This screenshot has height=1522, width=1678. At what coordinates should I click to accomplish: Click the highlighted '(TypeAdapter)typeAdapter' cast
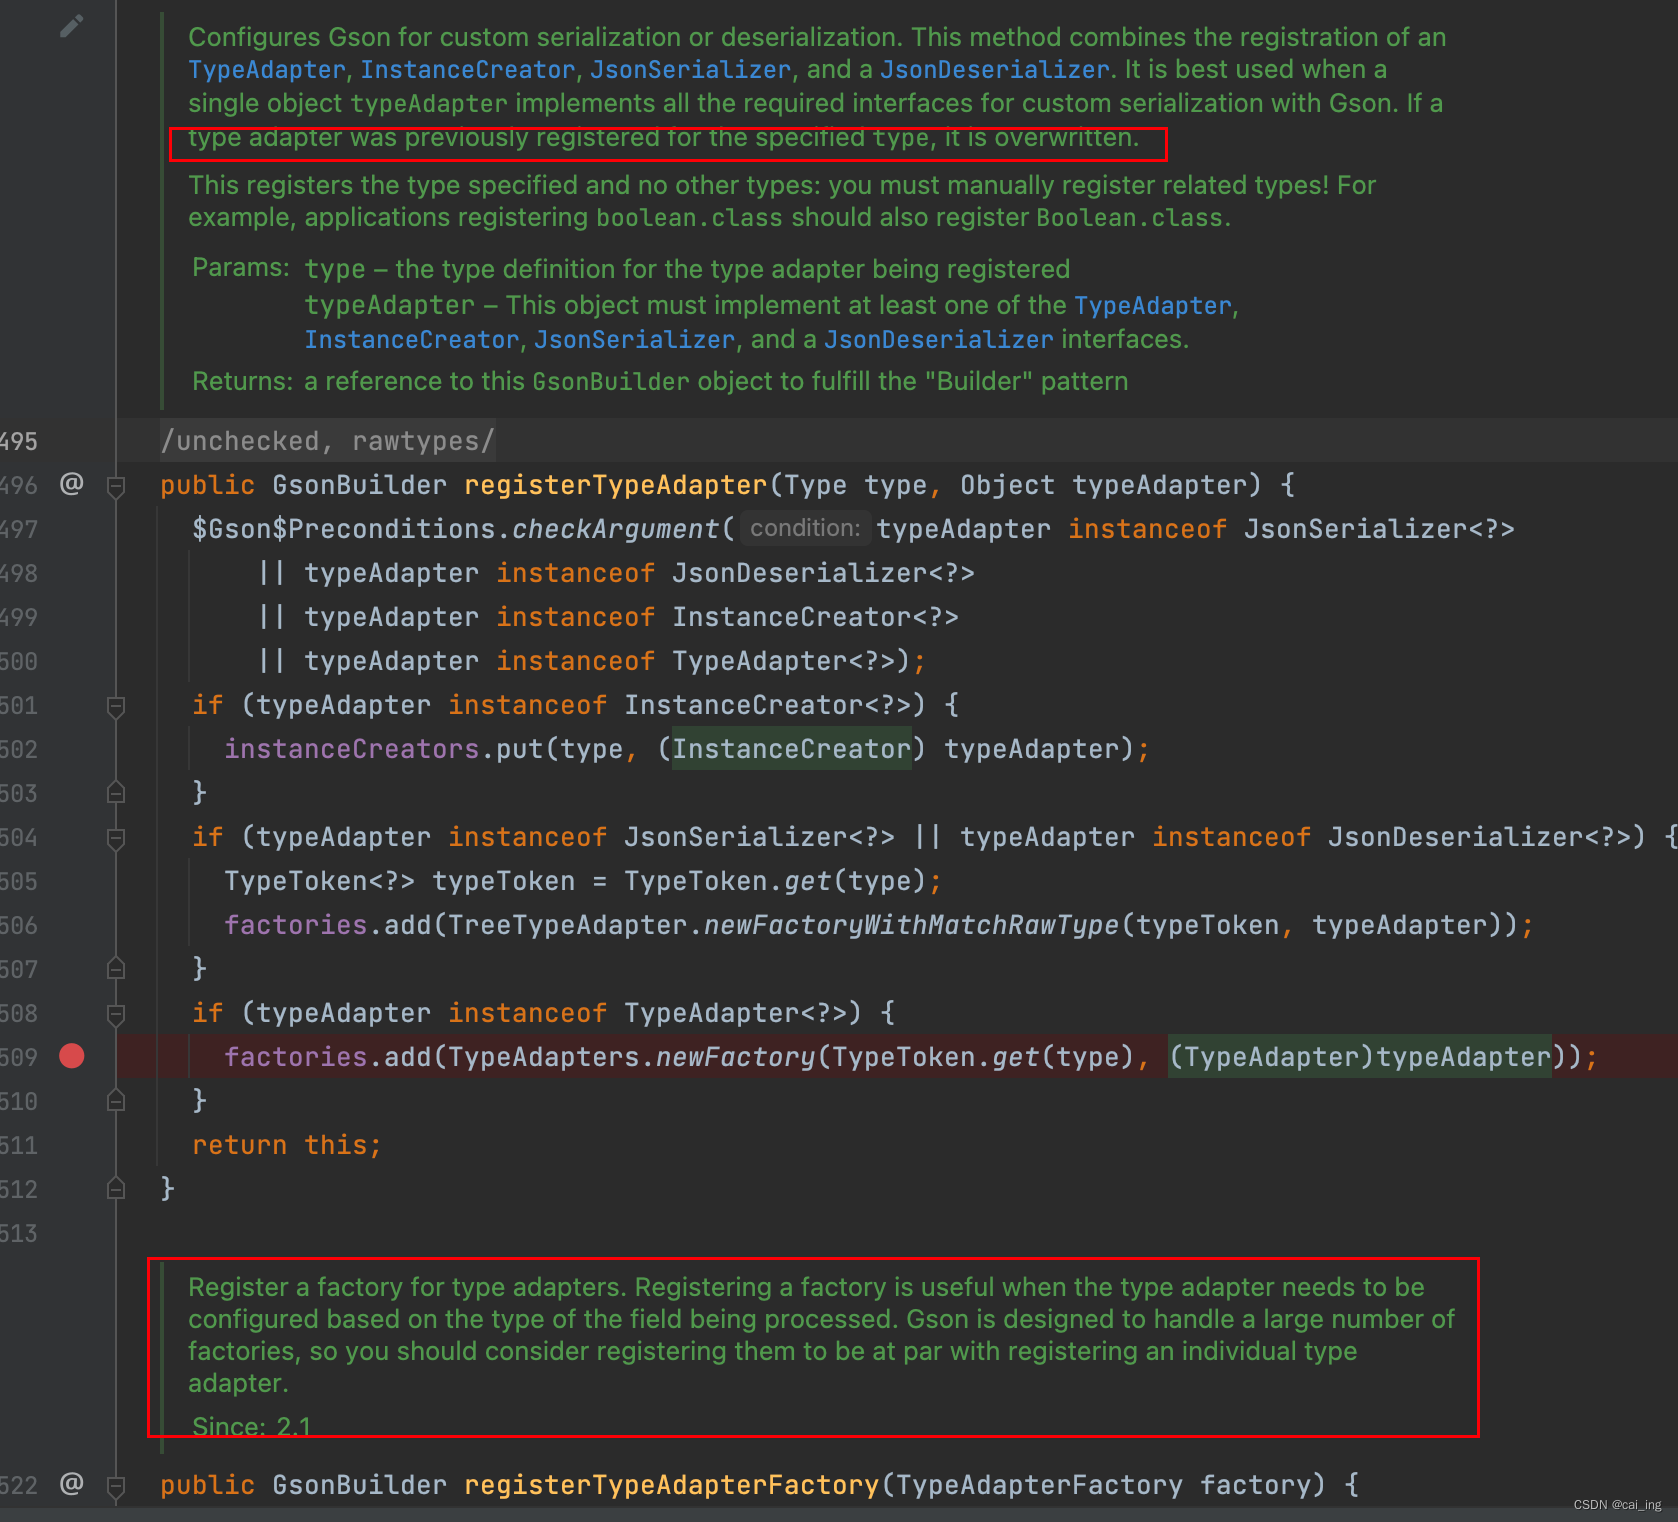[1360, 1057]
